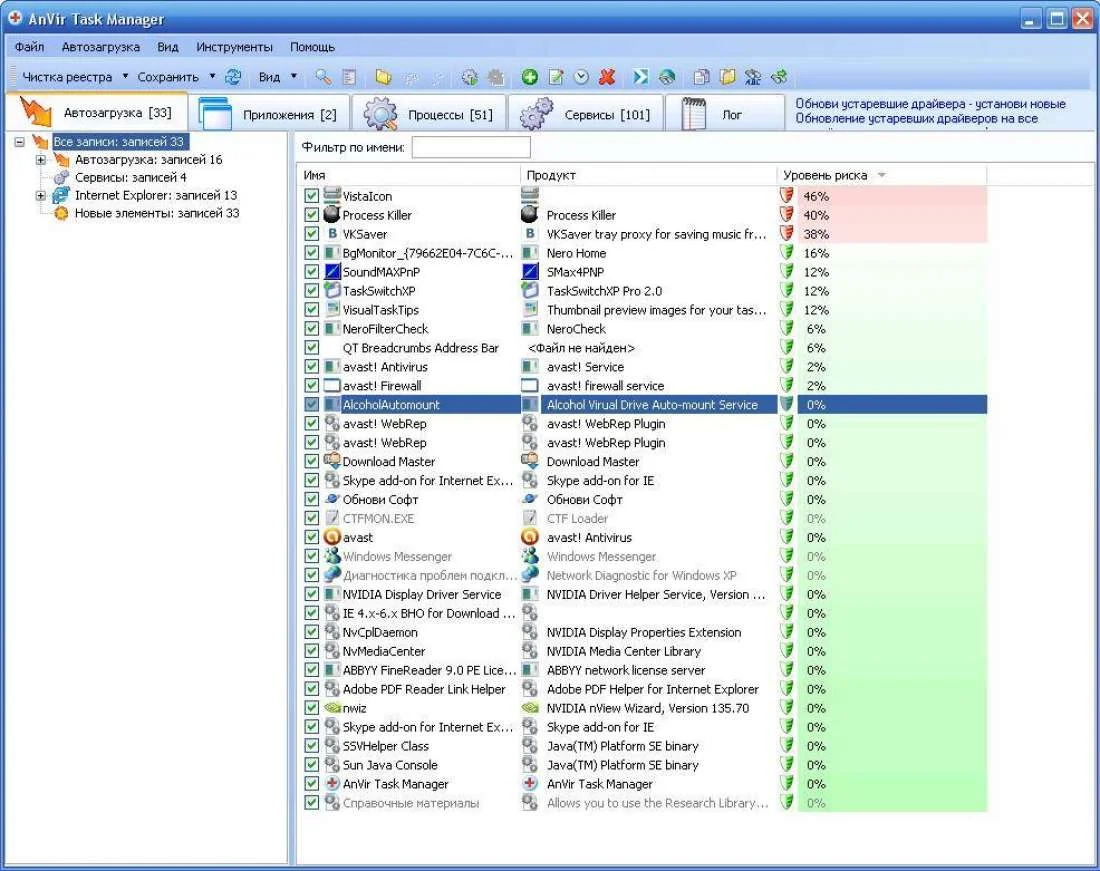This screenshot has width=1100, height=871.
Task: Disable the AnVir Task Manager startup entry checkbox
Action: click(312, 784)
